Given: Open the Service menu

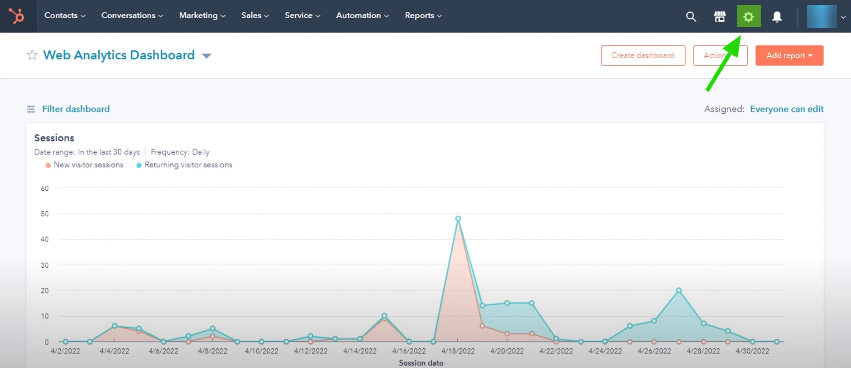Looking at the screenshot, I should tap(302, 16).
